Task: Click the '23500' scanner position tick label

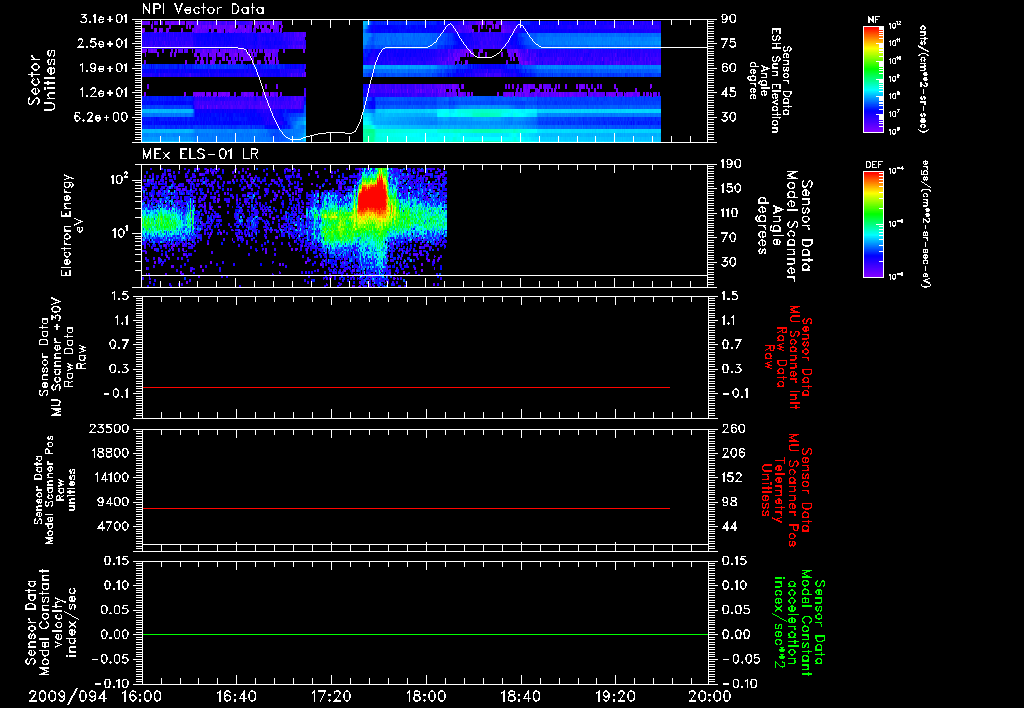Action: pyautogui.click(x=108, y=428)
